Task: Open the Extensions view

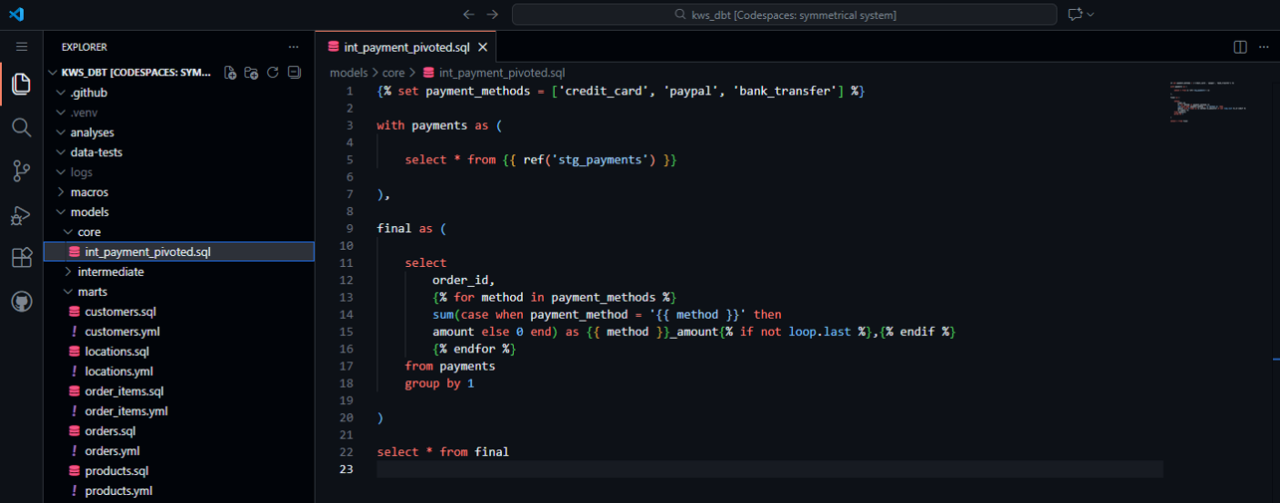Action: click(21, 258)
